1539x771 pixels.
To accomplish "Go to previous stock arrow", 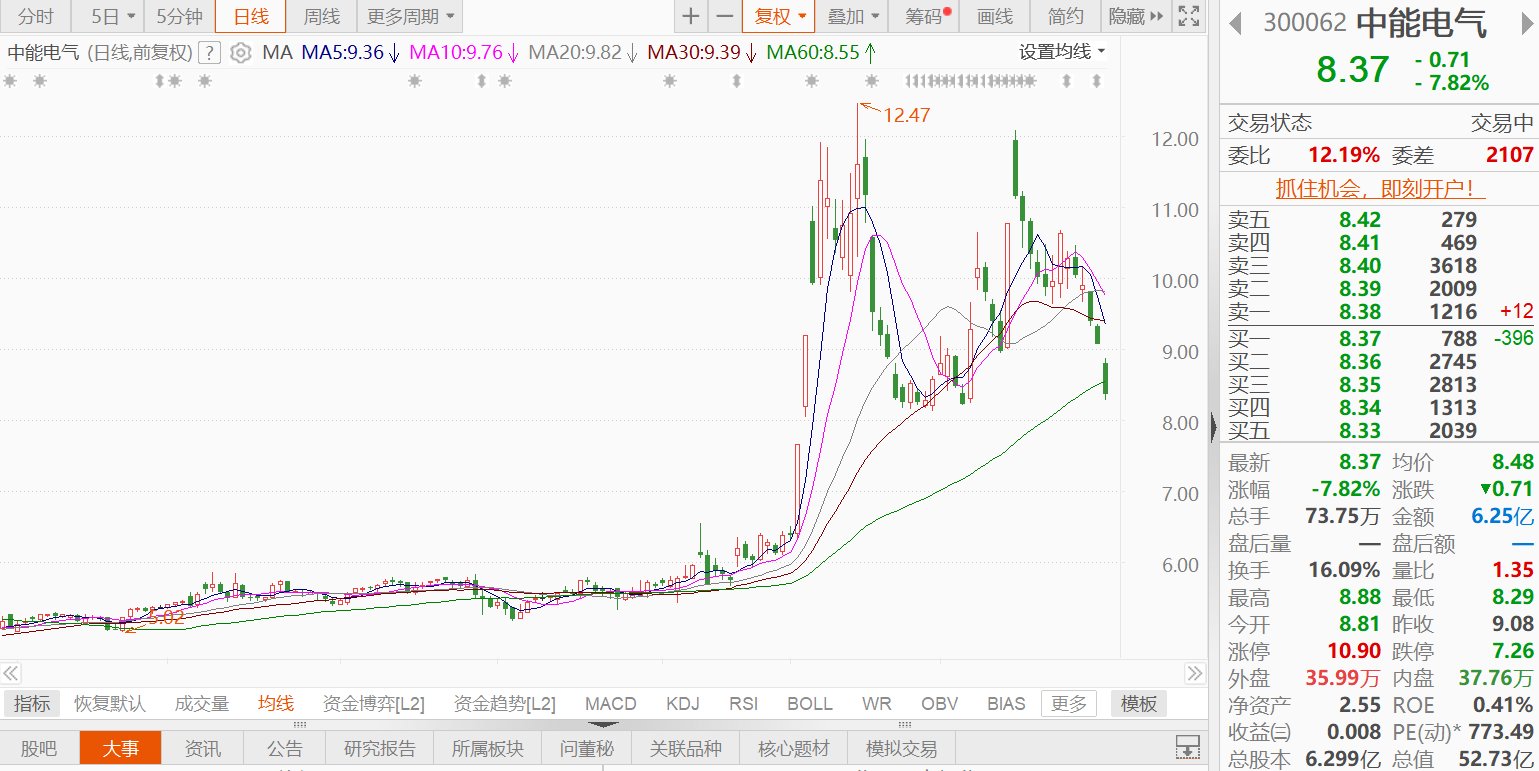I will (1237, 24).
